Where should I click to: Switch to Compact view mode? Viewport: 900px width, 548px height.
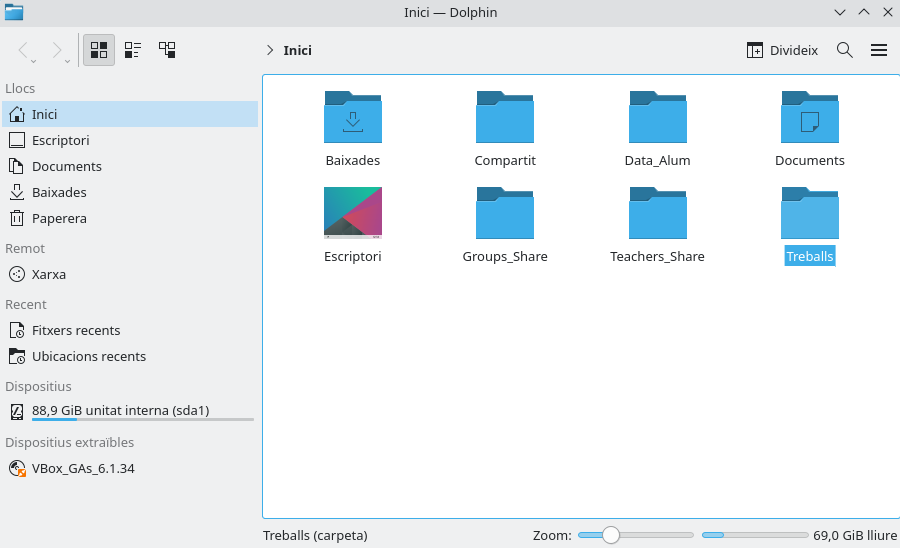[x=133, y=50]
